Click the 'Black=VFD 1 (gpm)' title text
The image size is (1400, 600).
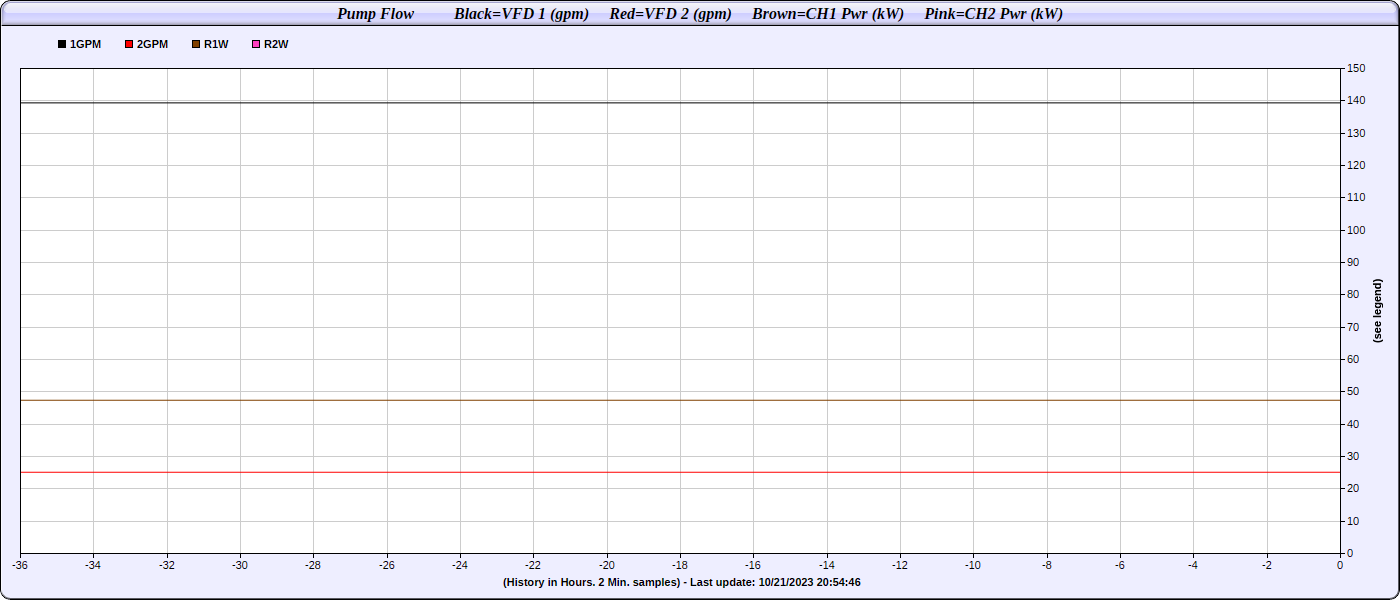[521, 14]
